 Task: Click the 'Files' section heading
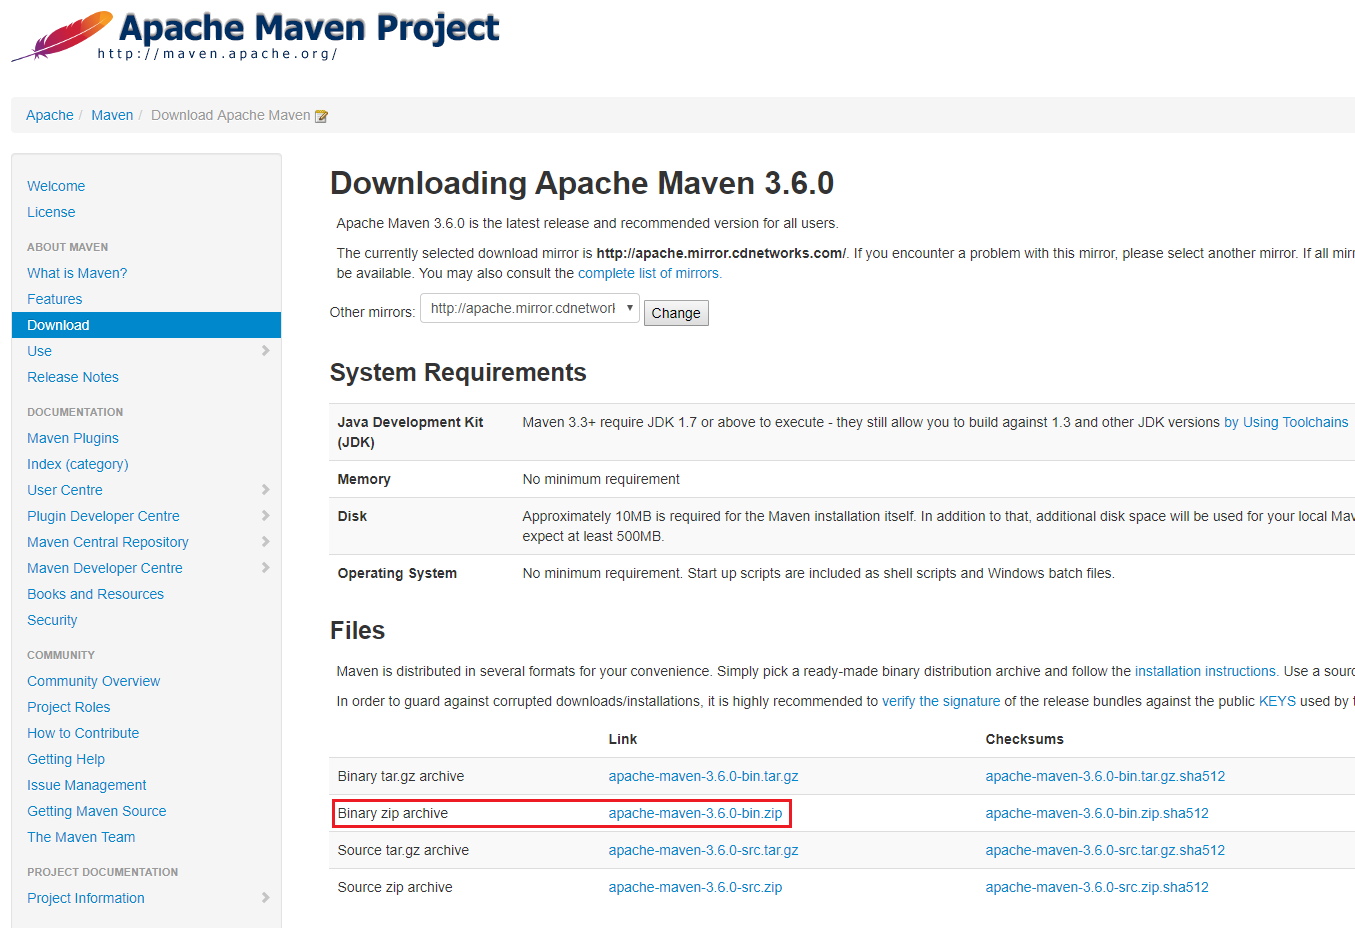coord(357,630)
